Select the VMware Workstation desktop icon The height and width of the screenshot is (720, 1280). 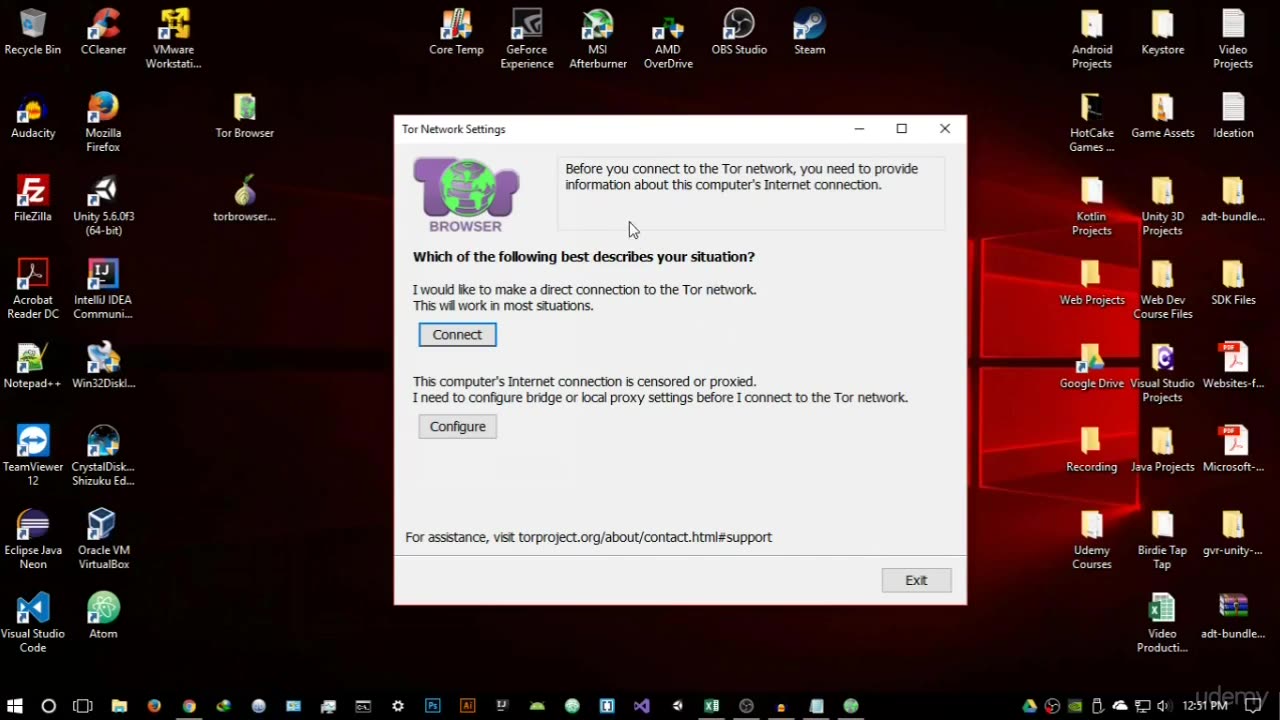(173, 39)
